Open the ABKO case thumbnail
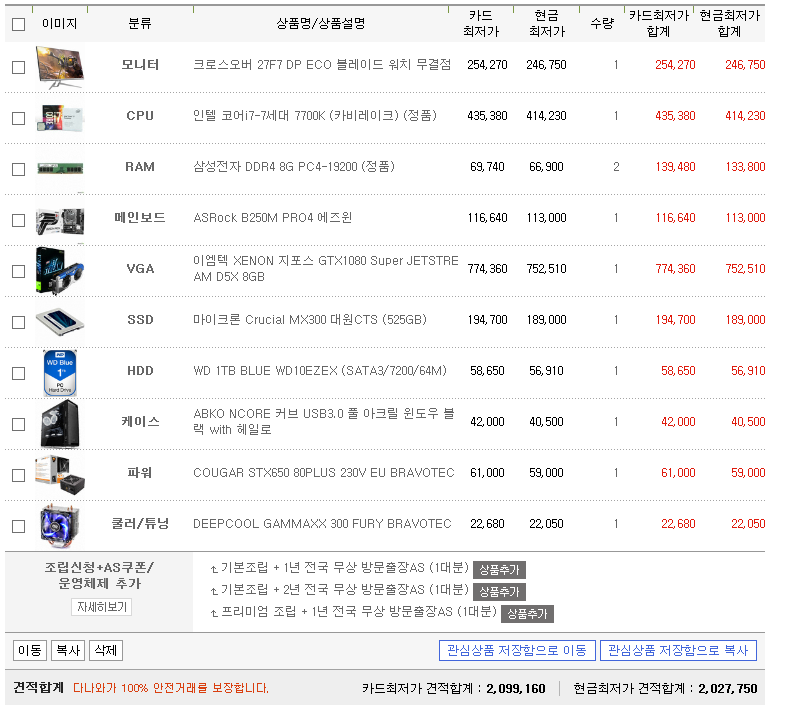 [60, 424]
